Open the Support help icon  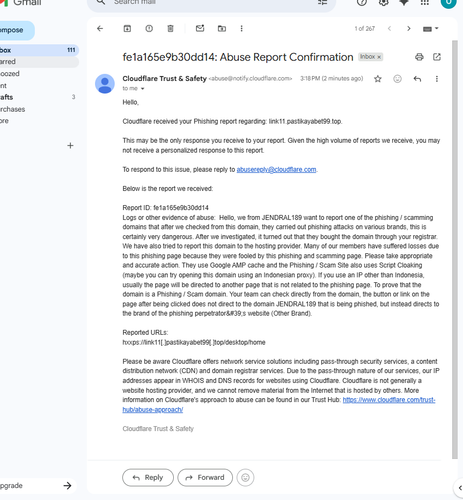(x=362, y=2)
